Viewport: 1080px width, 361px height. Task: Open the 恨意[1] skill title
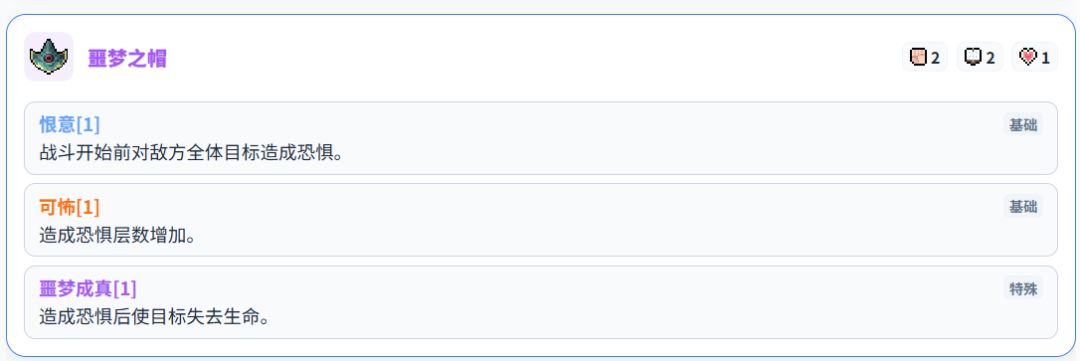pyautogui.click(x=70, y=125)
